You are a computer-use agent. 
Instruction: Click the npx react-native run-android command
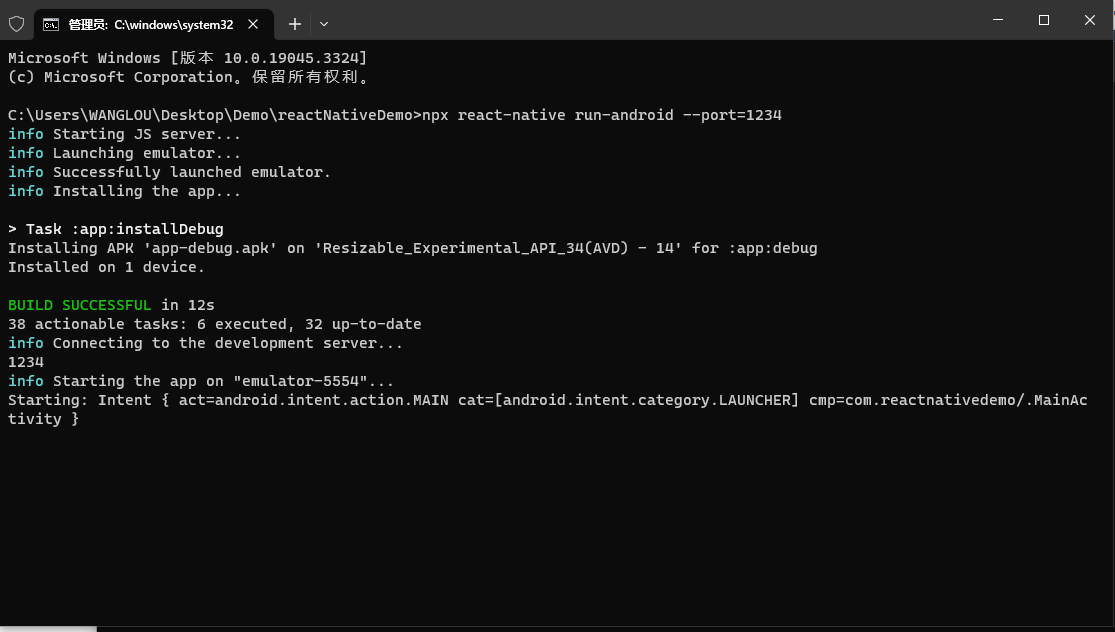[x=602, y=115]
